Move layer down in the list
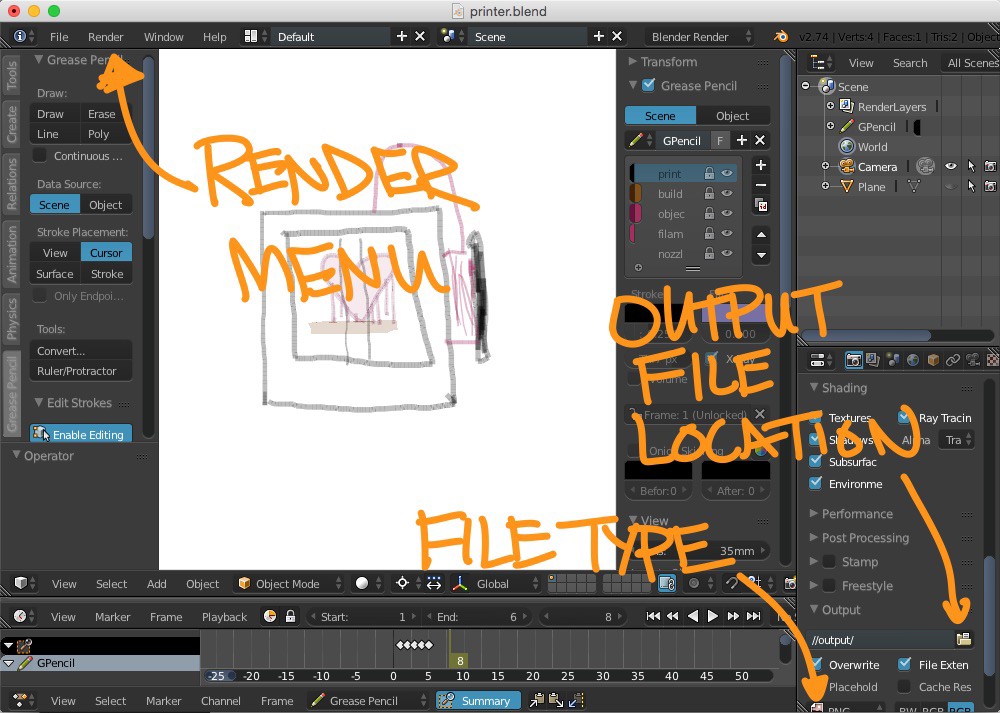 click(x=761, y=255)
